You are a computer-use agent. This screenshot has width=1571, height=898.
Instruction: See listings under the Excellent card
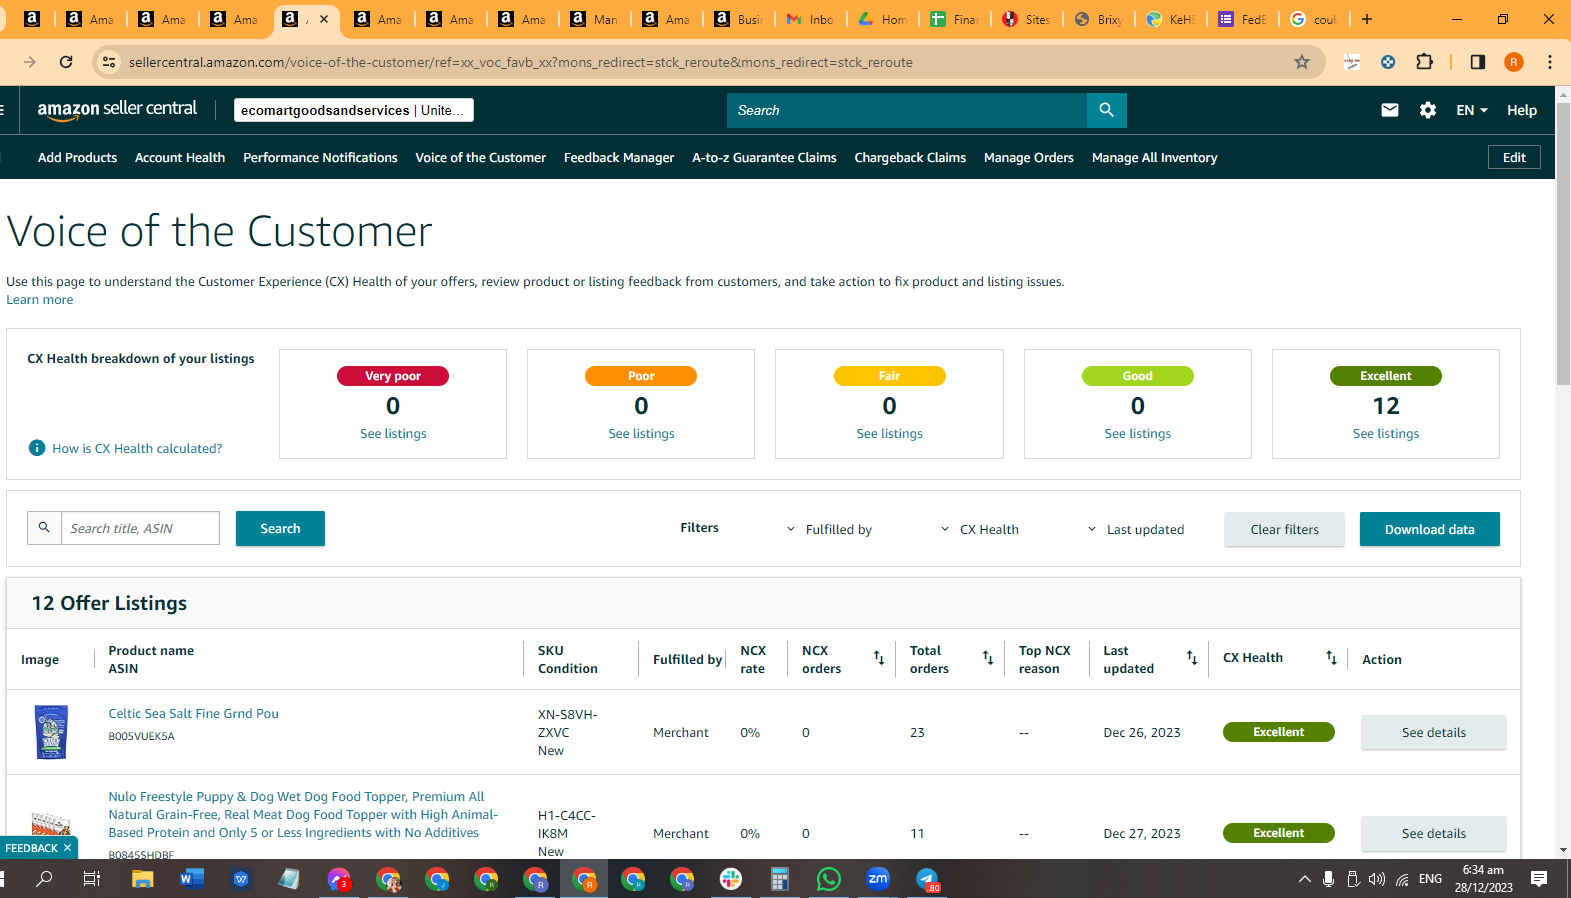point(1385,433)
